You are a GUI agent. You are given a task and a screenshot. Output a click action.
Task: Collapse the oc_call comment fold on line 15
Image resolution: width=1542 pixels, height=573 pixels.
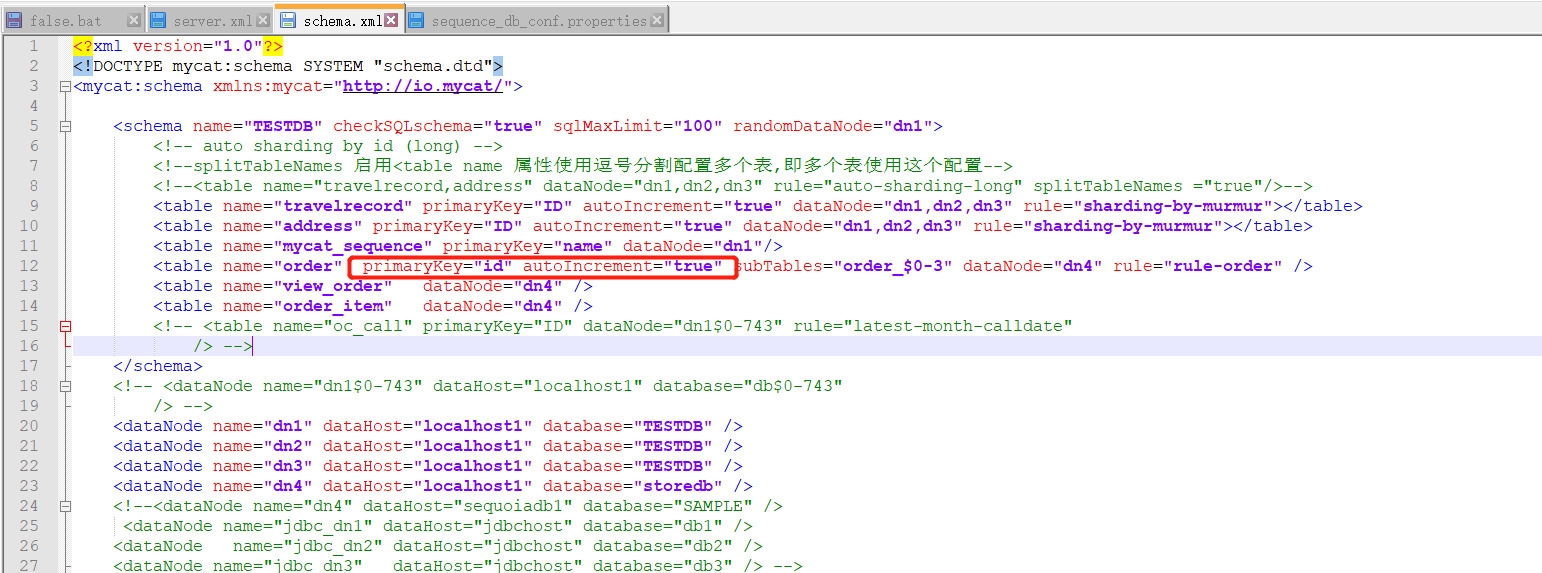[66, 327]
